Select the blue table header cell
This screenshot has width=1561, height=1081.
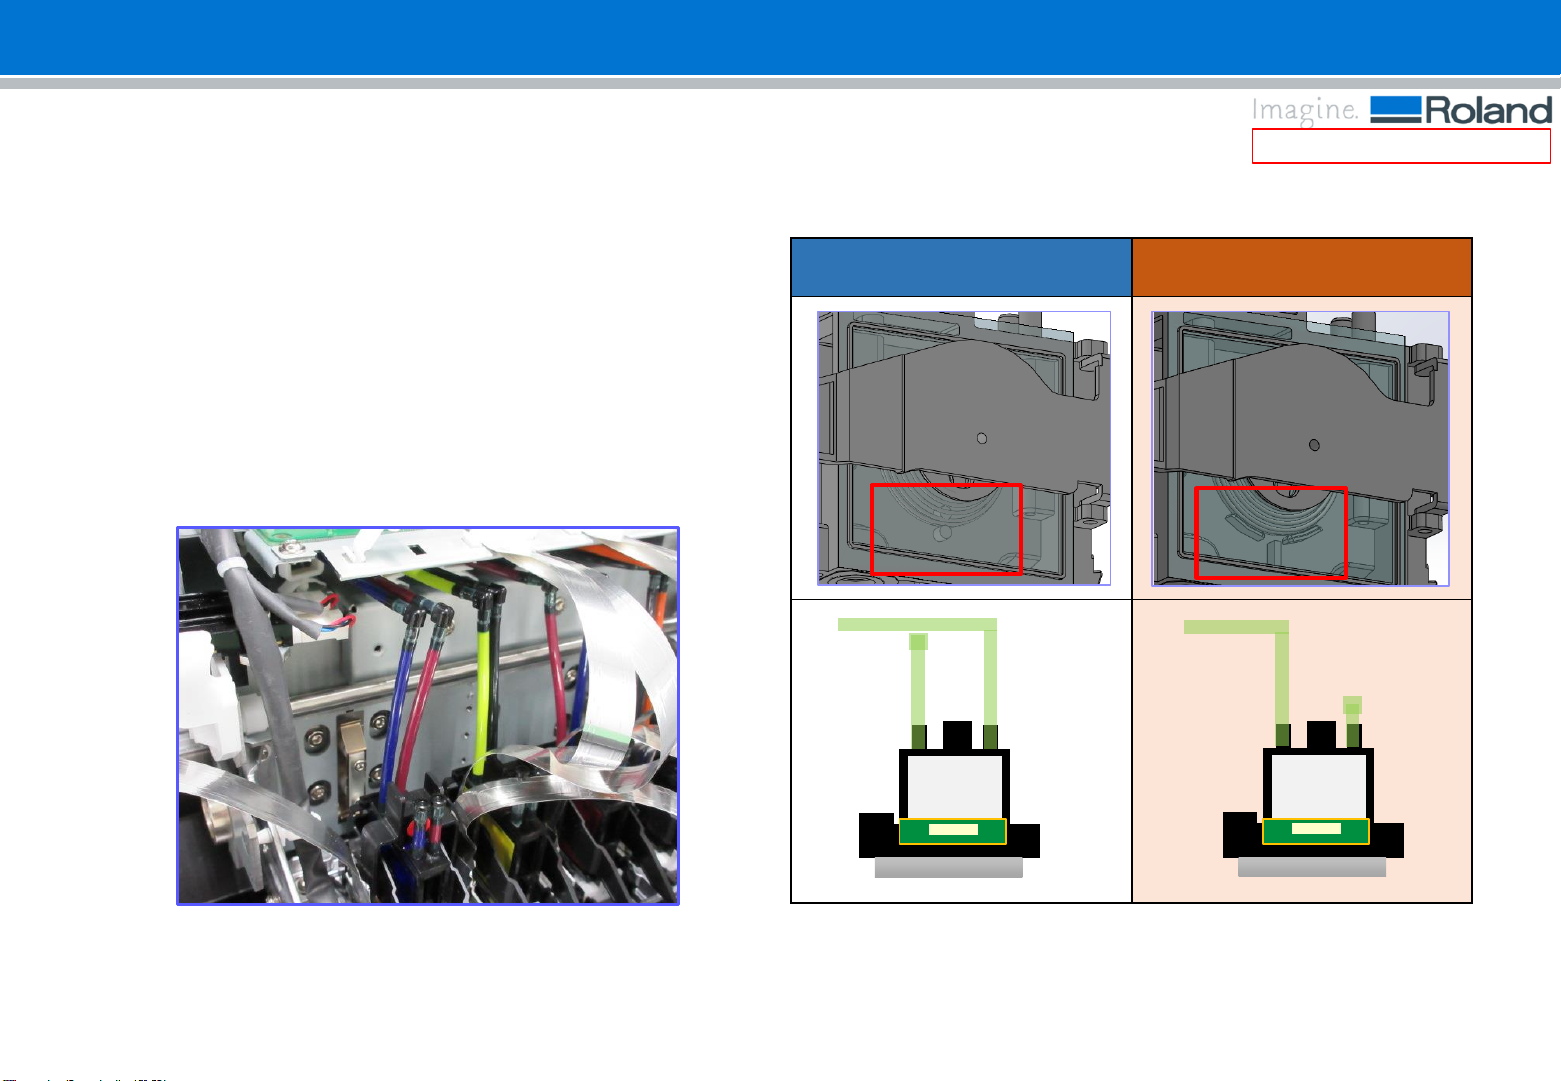click(x=961, y=267)
